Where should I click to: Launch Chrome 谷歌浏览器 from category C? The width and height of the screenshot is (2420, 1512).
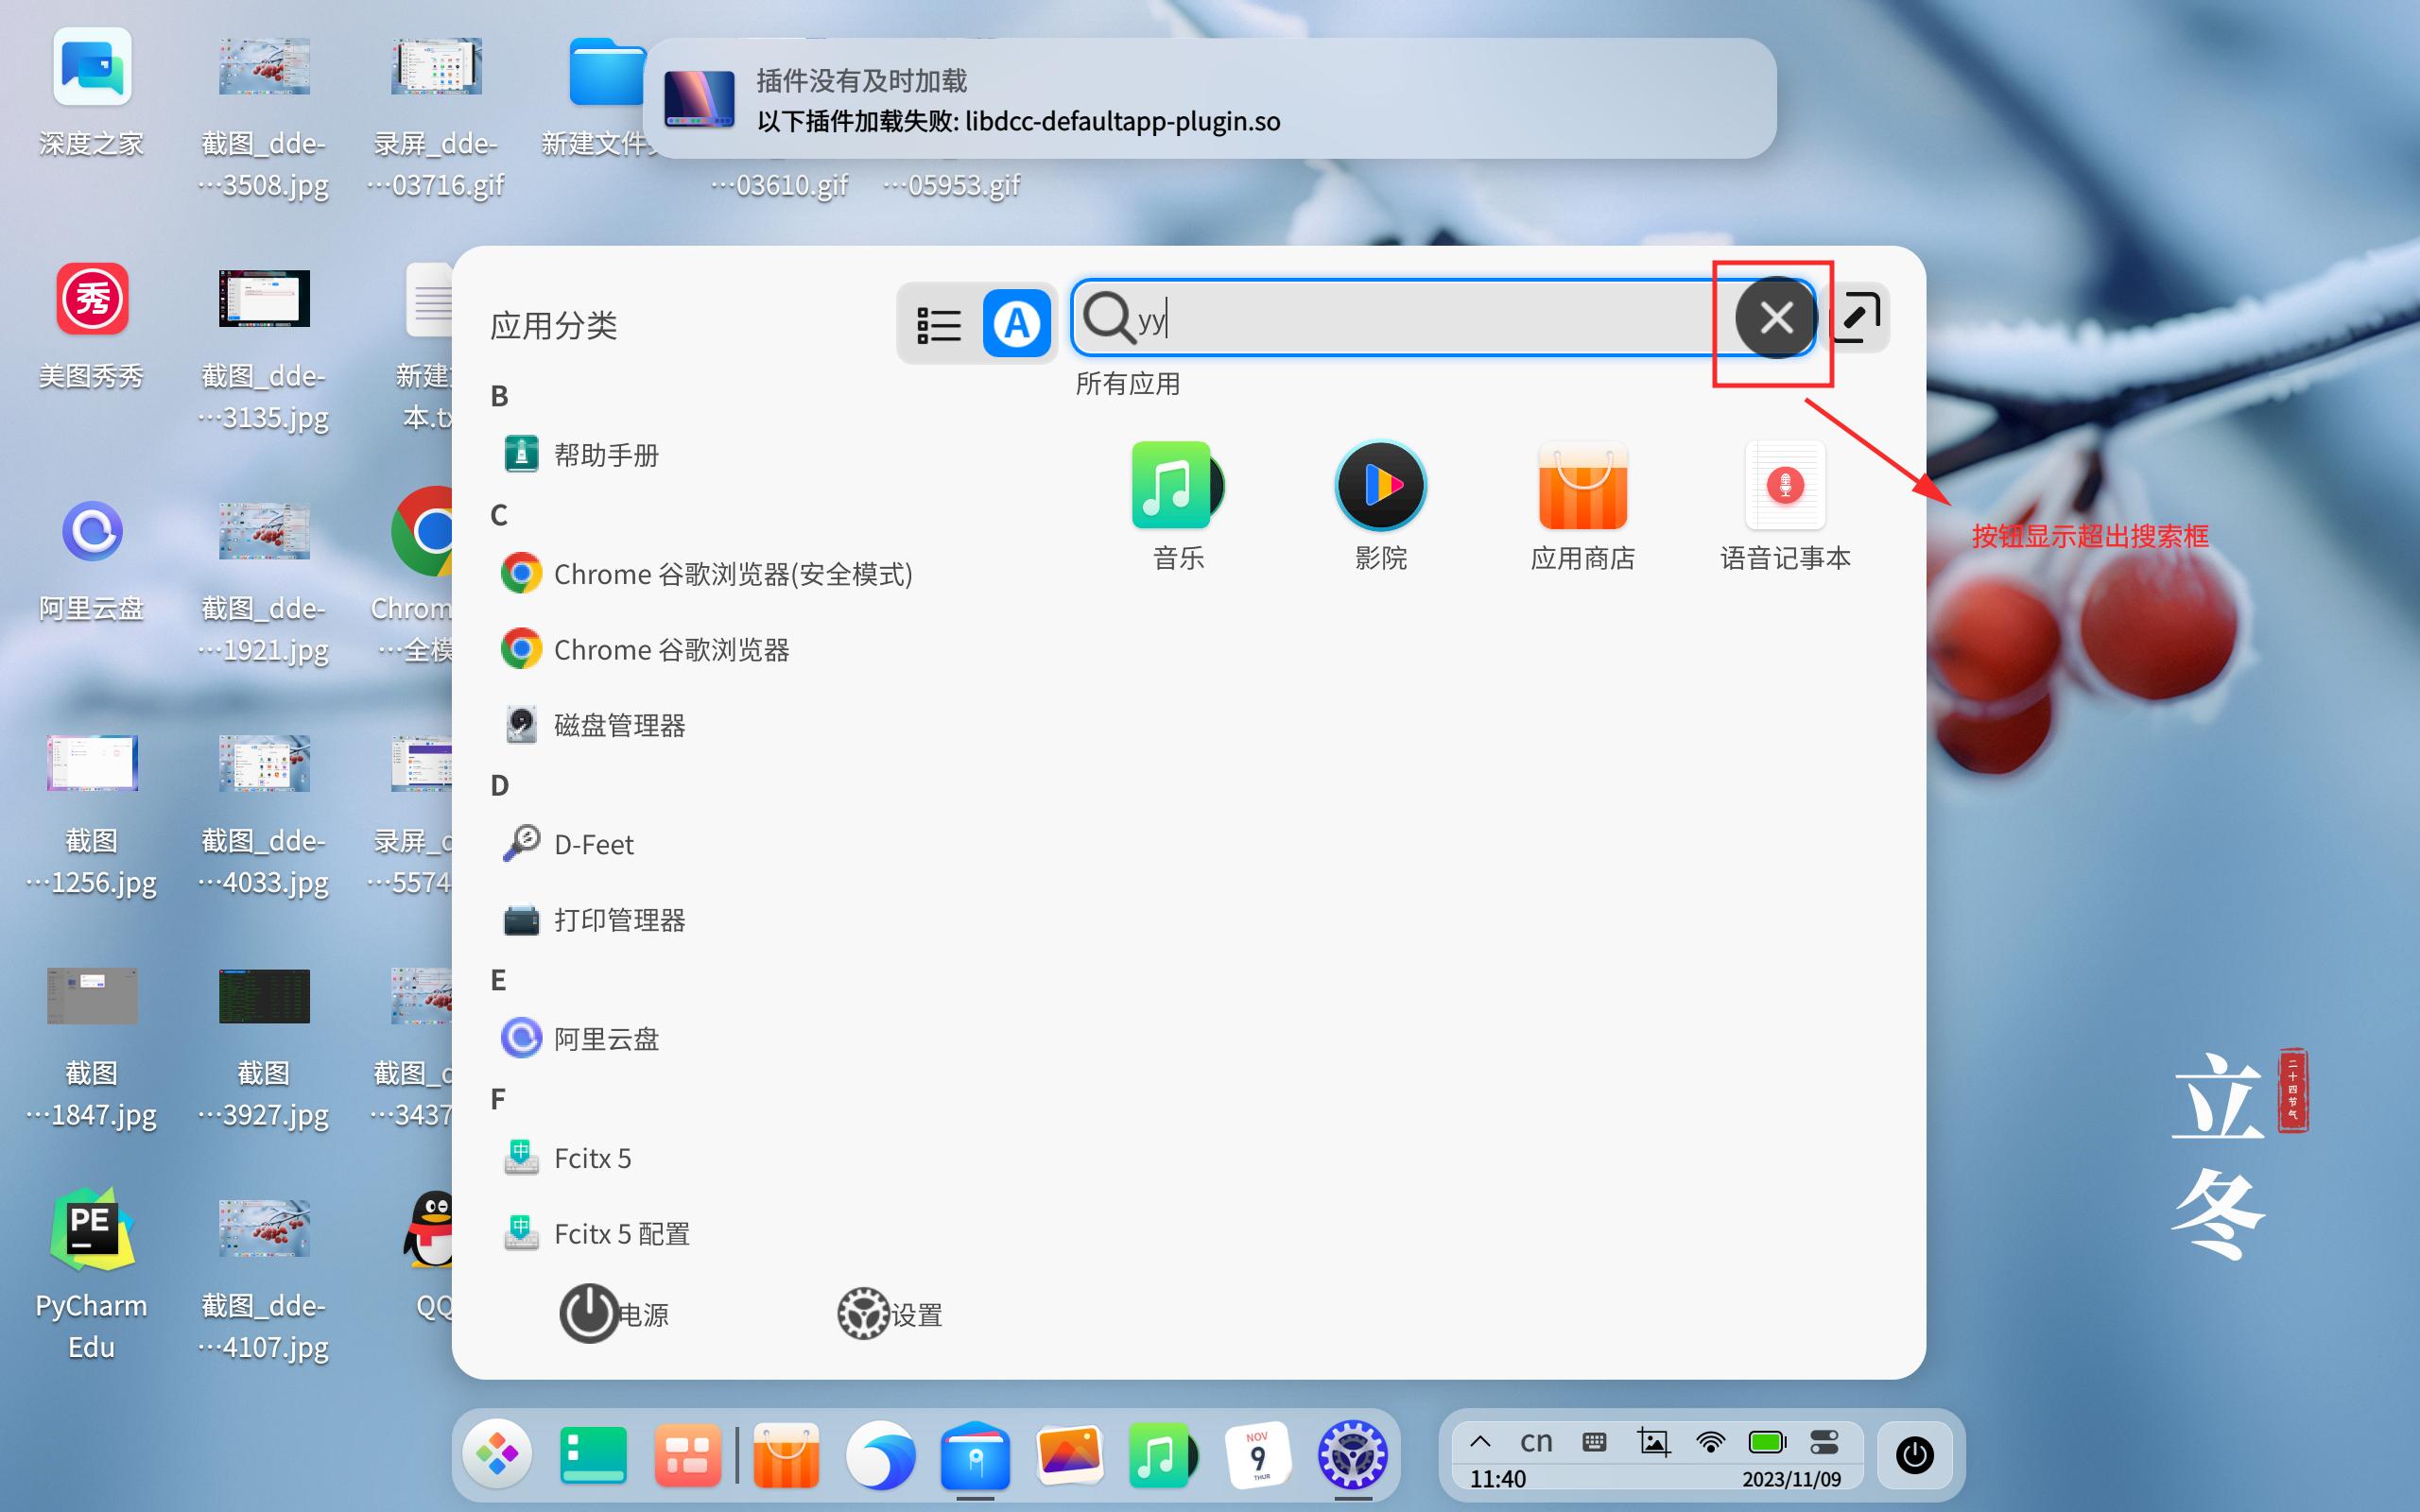coord(672,649)
